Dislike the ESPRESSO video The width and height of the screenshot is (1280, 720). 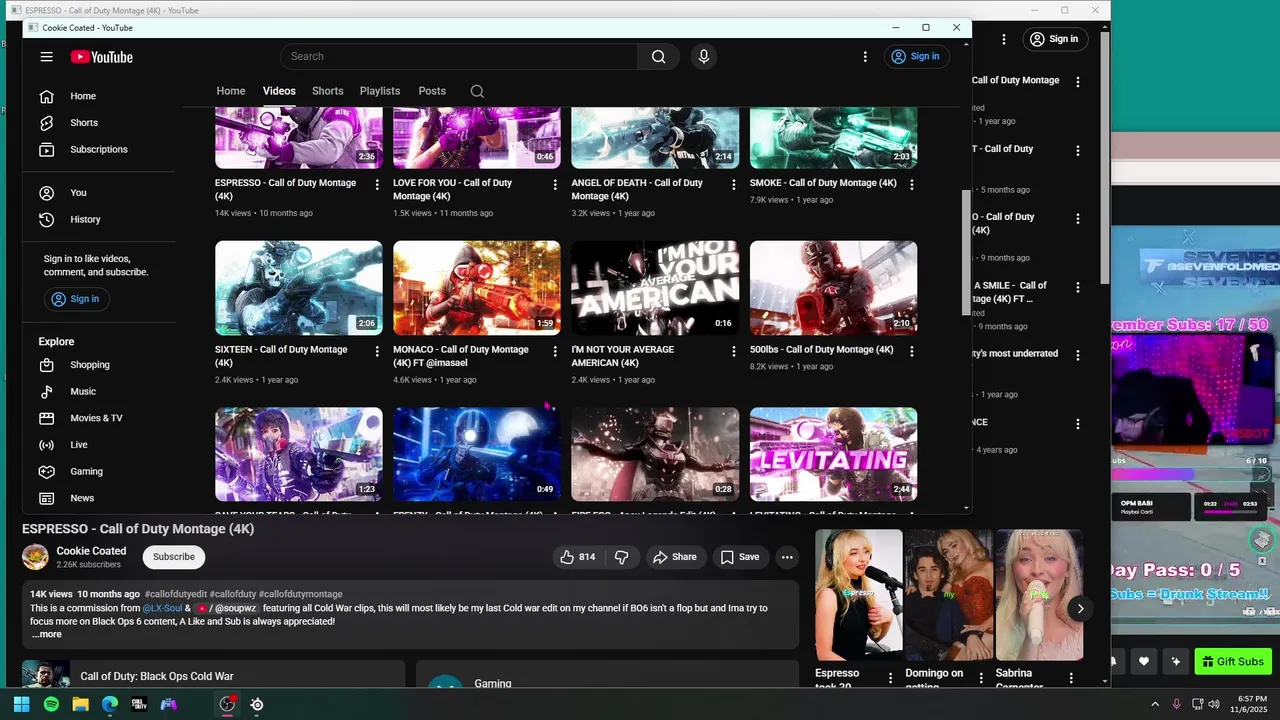(x=621, y=557)
